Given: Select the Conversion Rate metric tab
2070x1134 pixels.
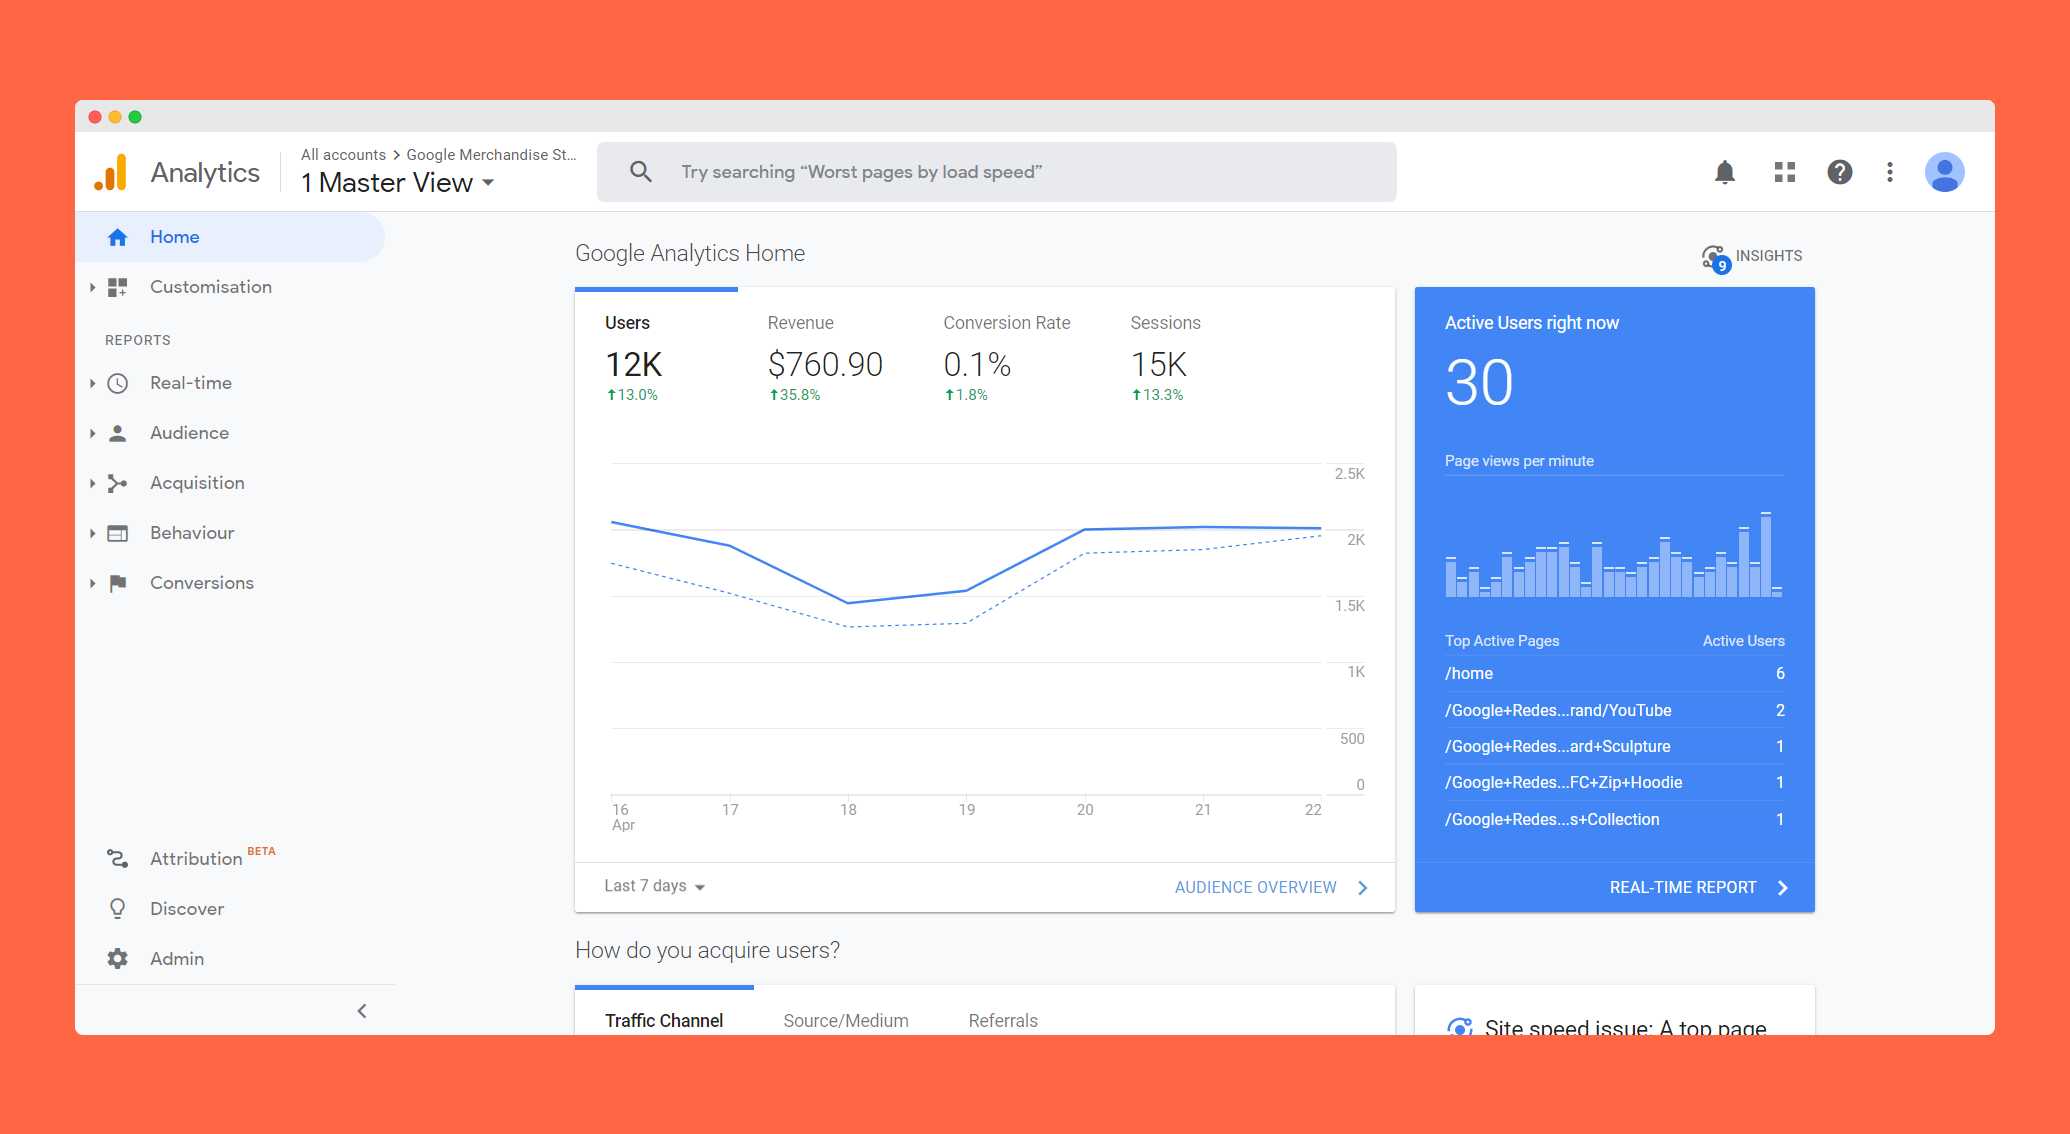Looking at the screenshot, I should click(x=1006, y=357).
